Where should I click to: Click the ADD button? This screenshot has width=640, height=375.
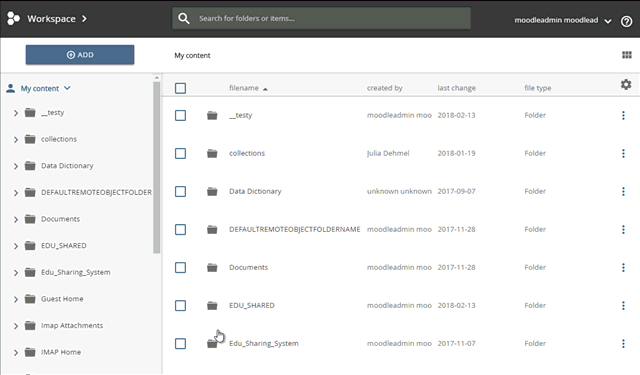point(80,55)
